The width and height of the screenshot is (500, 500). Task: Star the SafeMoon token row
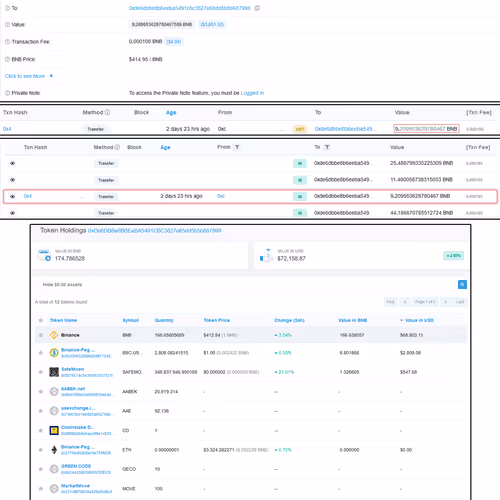tap(41, 372)
